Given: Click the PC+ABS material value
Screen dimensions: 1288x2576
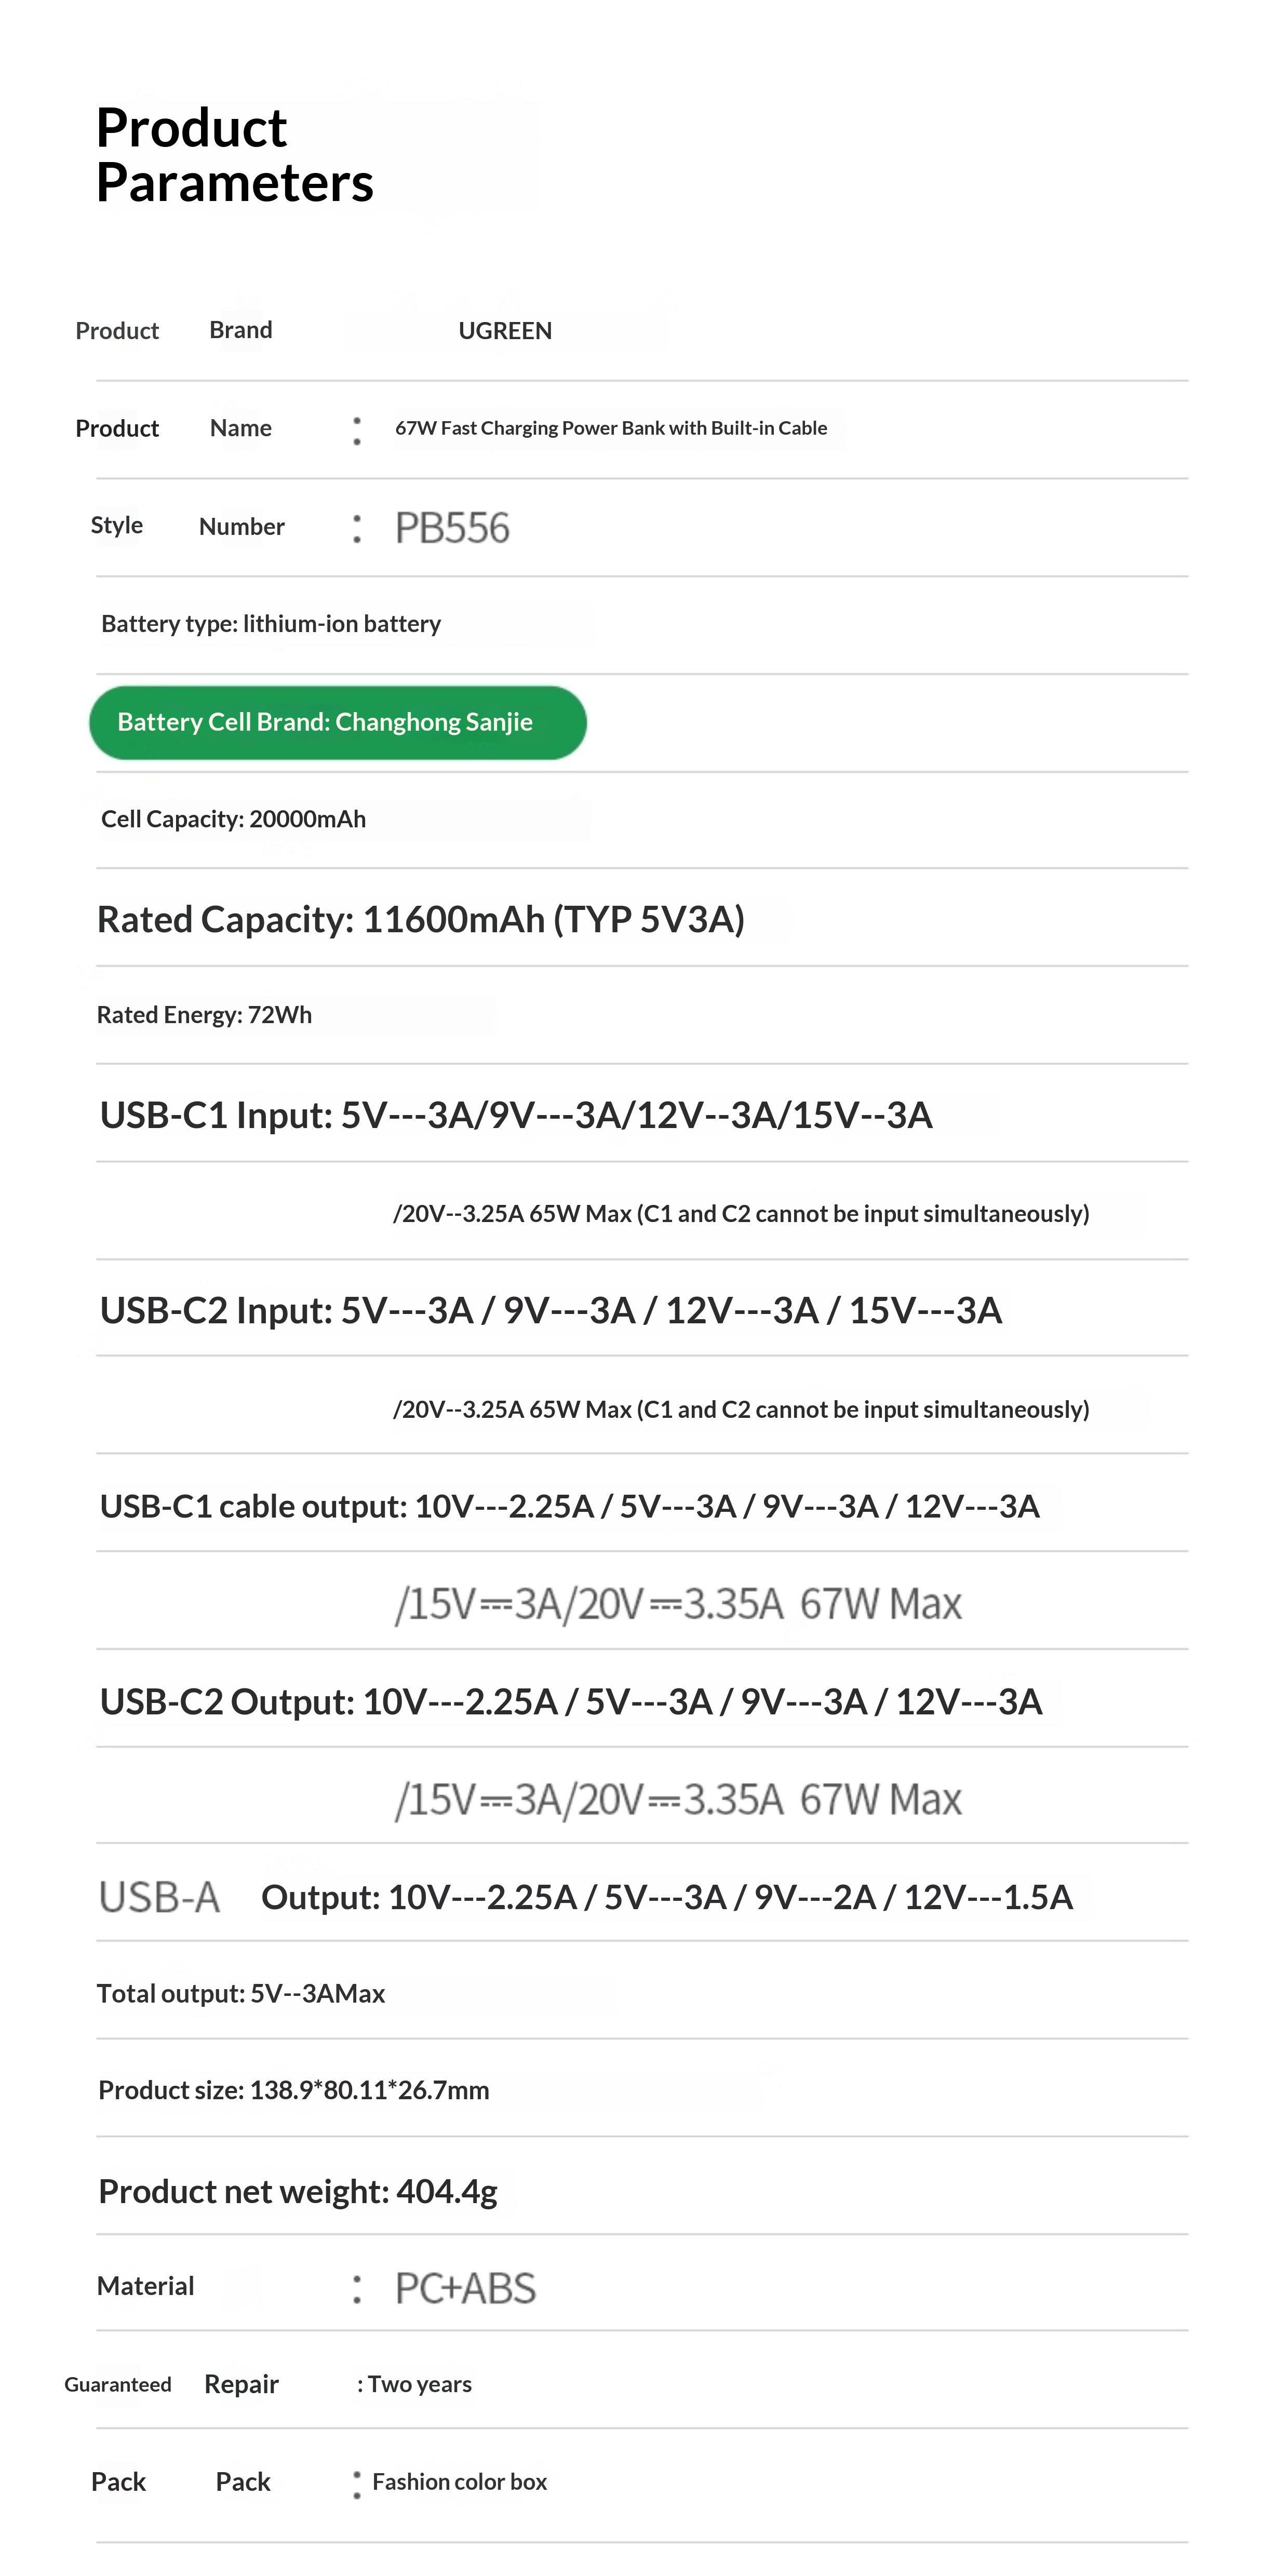Looking at the screenshot, I should click(465, 2288).
